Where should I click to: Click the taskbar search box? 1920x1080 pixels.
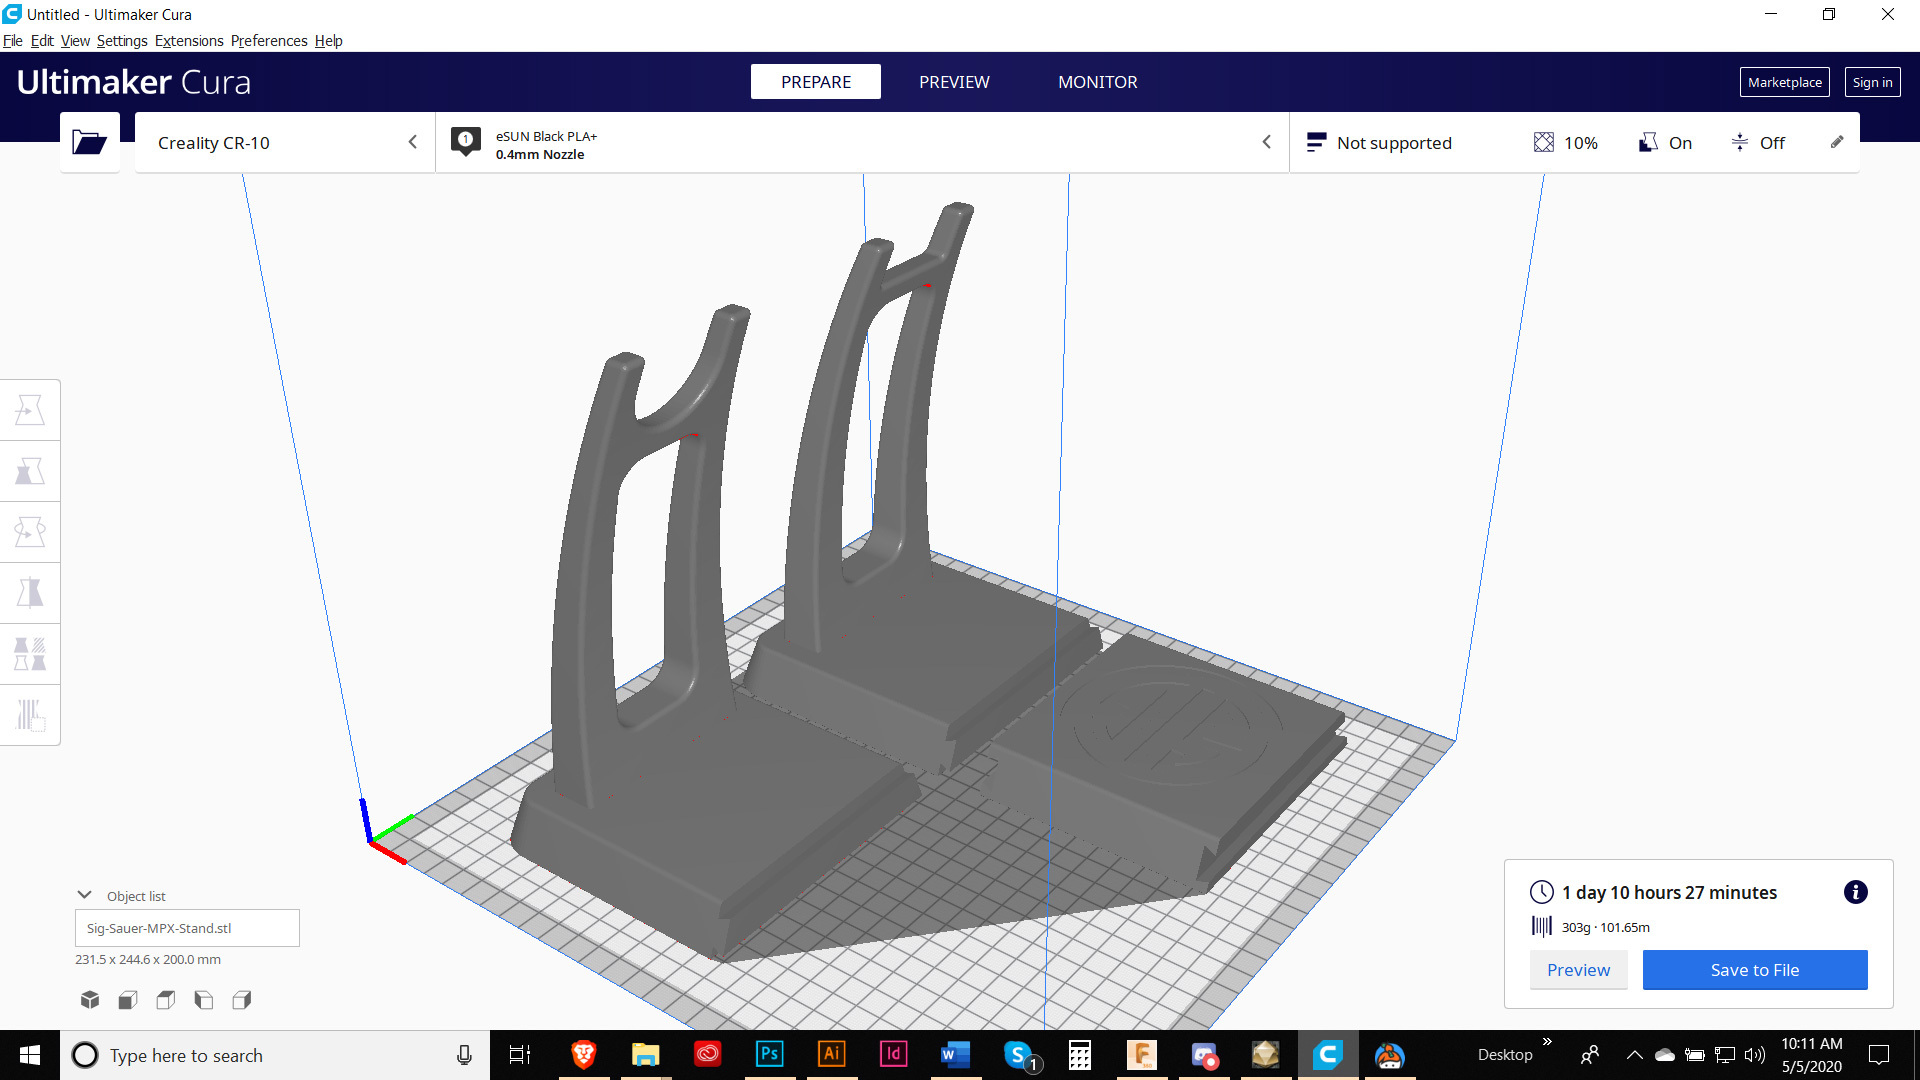(x=275, y=1055)
